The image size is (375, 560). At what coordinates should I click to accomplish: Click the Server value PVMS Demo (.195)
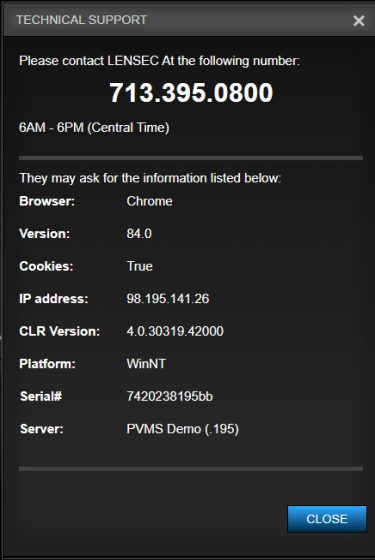click(x=182, y=429)
